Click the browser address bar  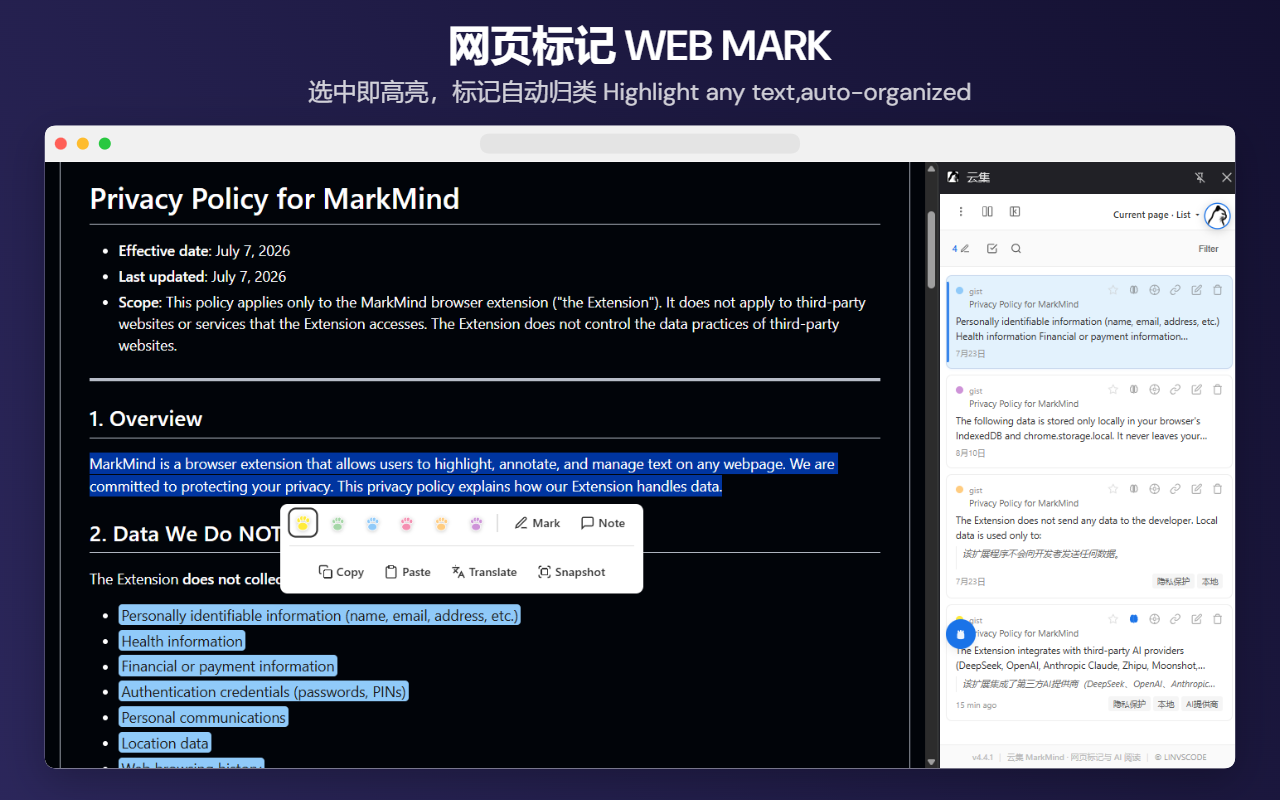[x=640, y=144]
